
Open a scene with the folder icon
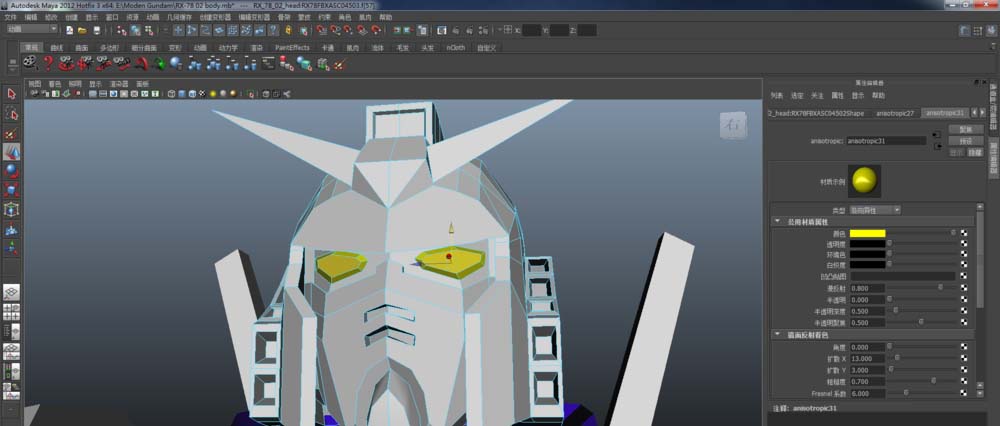point(82,30)
